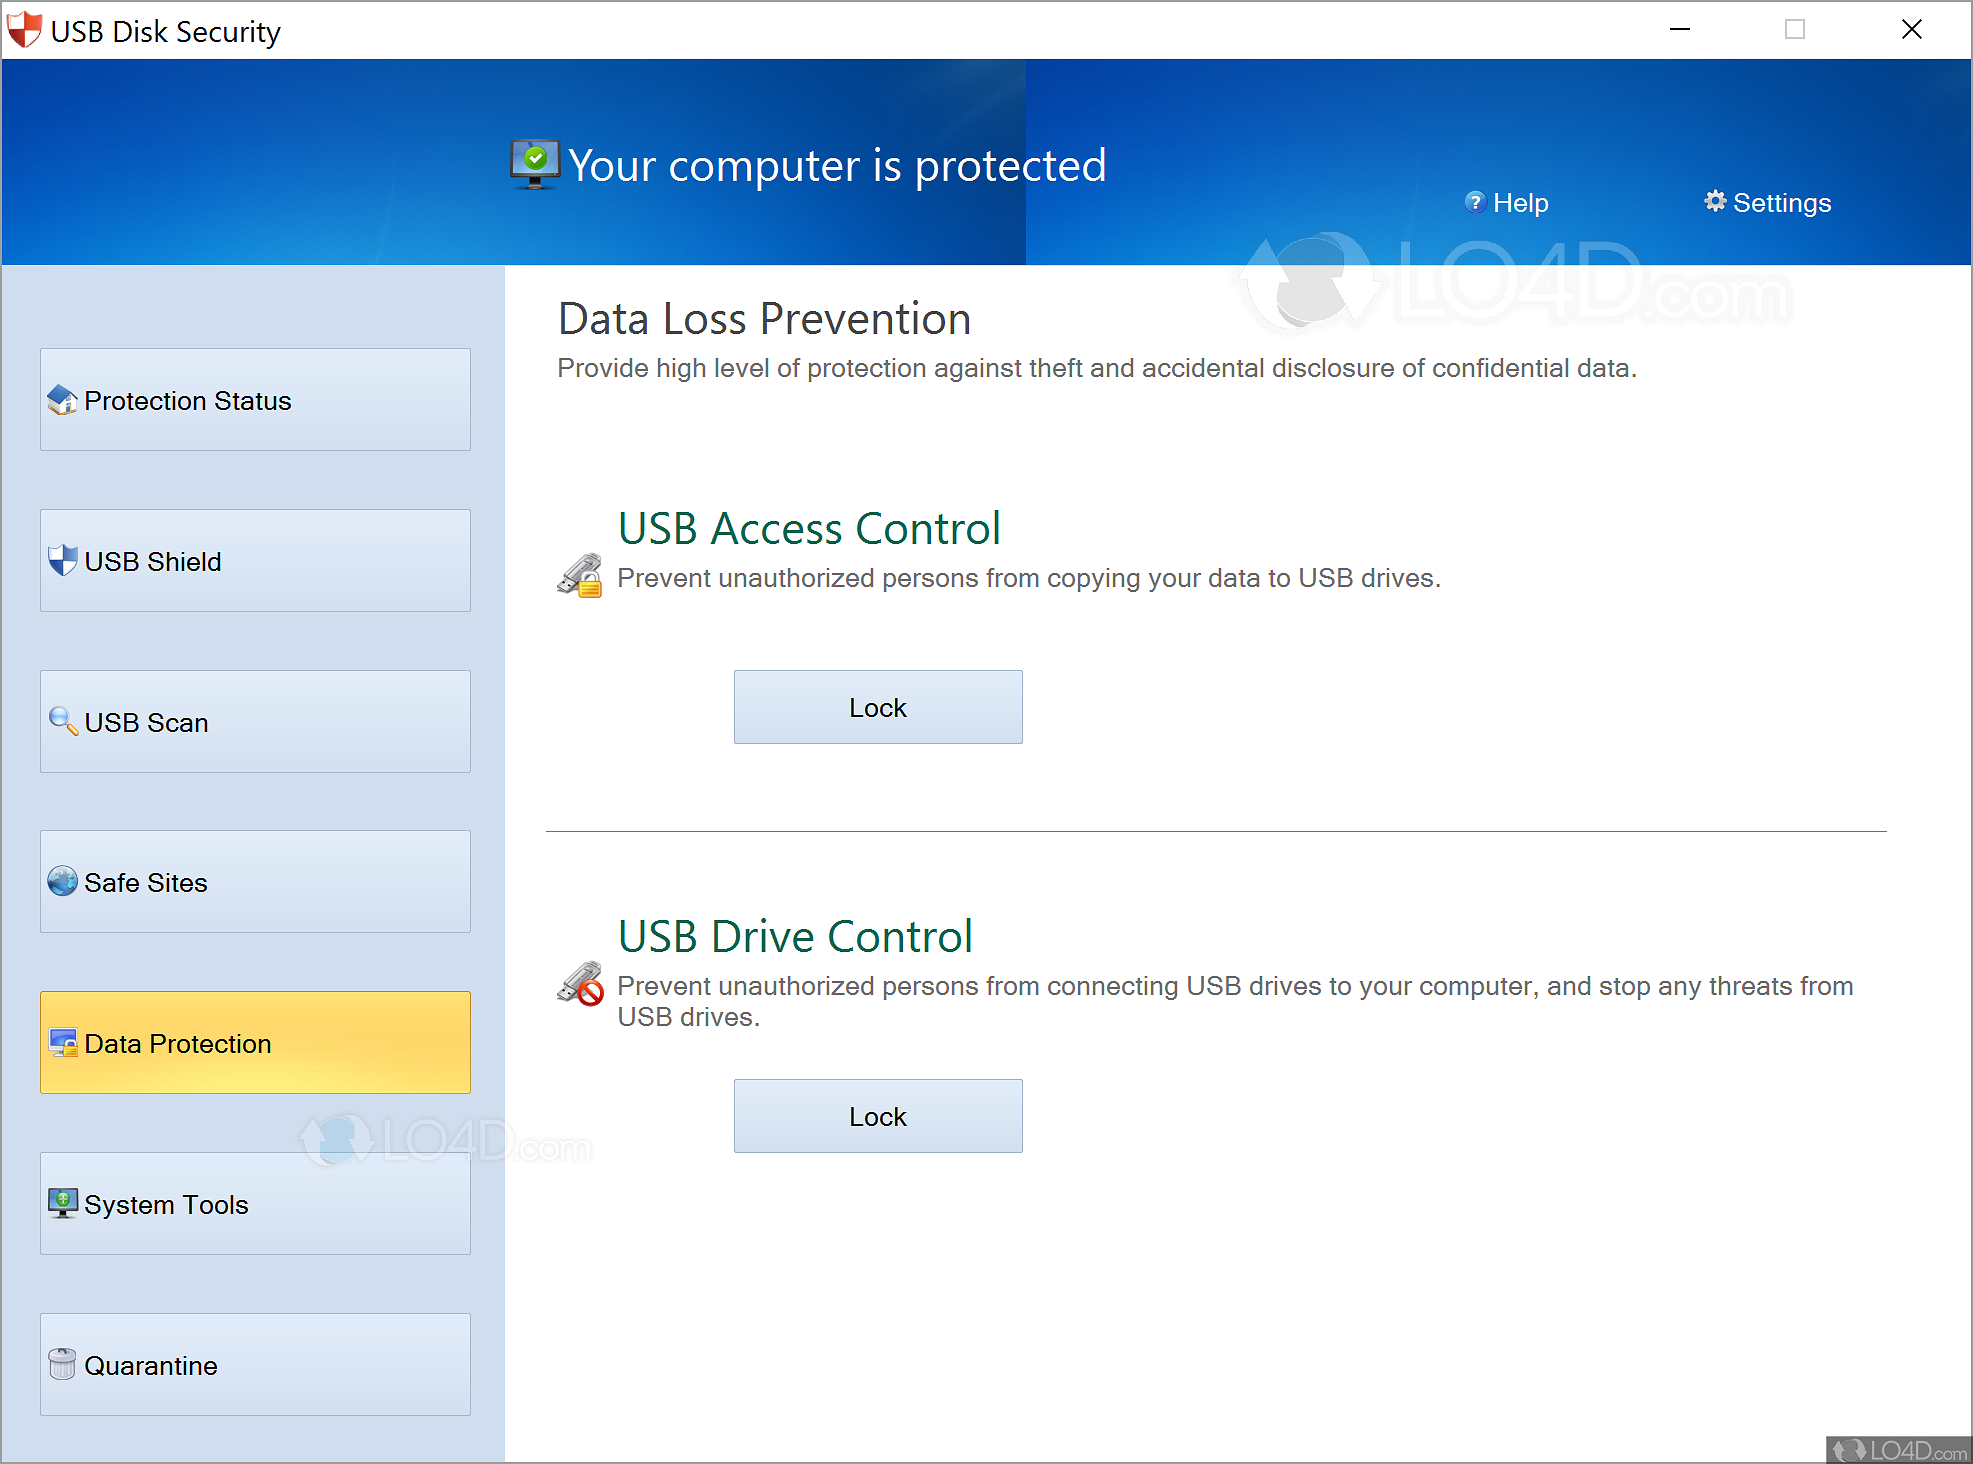Viewport: 1973px width, 1464px height.
Task: Click the USB Disk Security shield logo
Action: pyautogui.click(x=25, y=30)
